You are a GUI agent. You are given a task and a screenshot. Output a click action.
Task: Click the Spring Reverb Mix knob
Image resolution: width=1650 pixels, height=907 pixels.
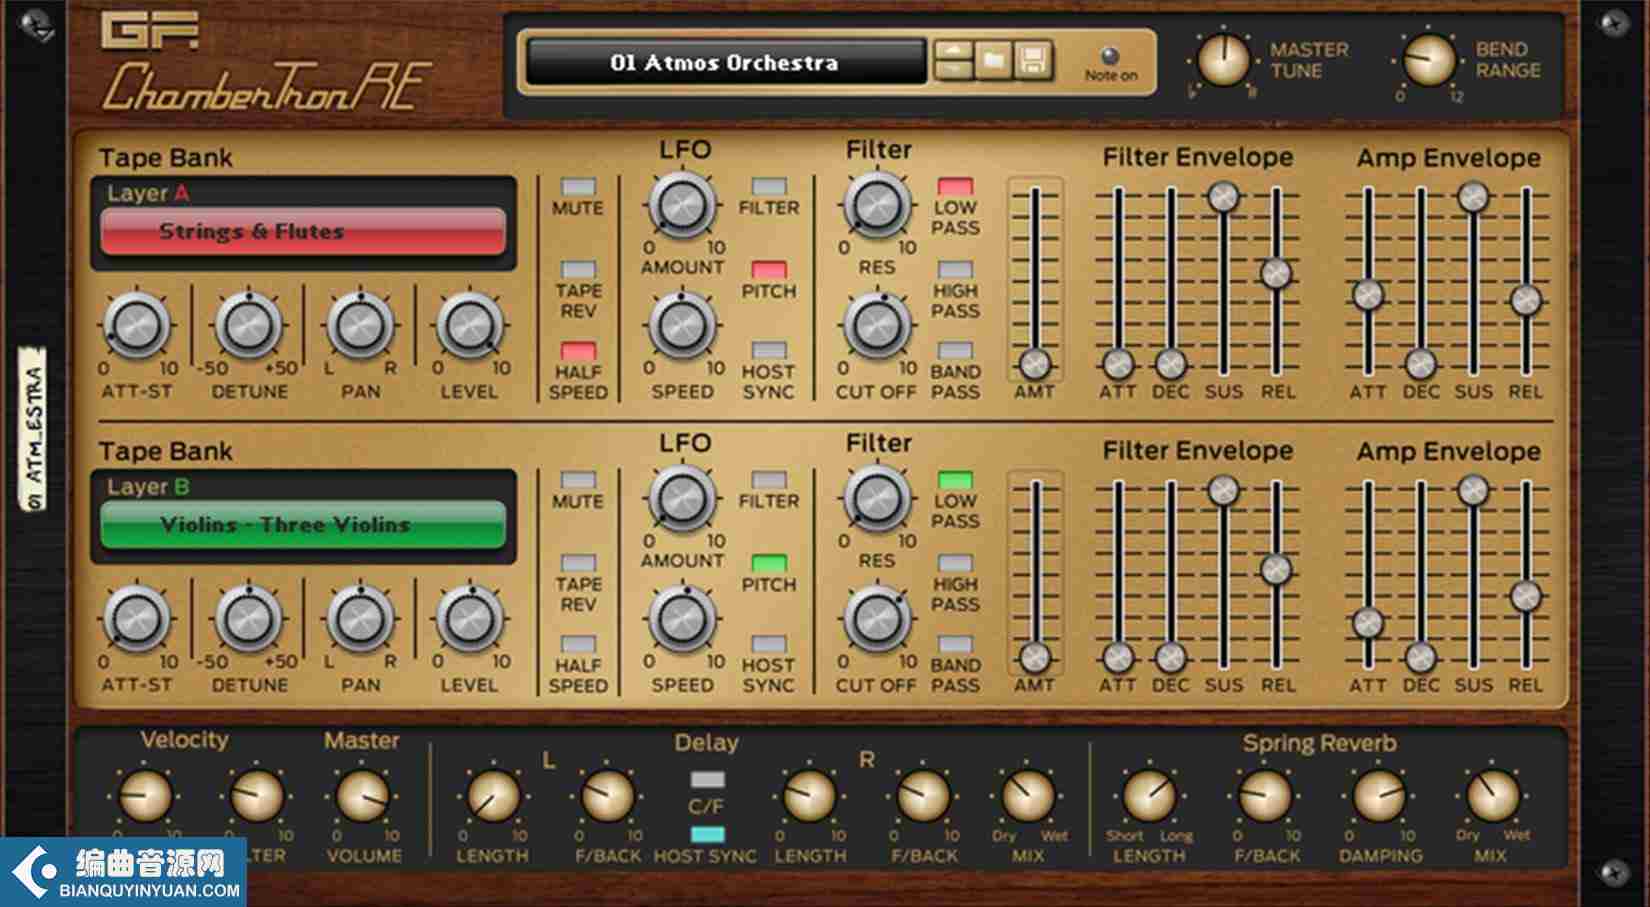[1491, 797]
